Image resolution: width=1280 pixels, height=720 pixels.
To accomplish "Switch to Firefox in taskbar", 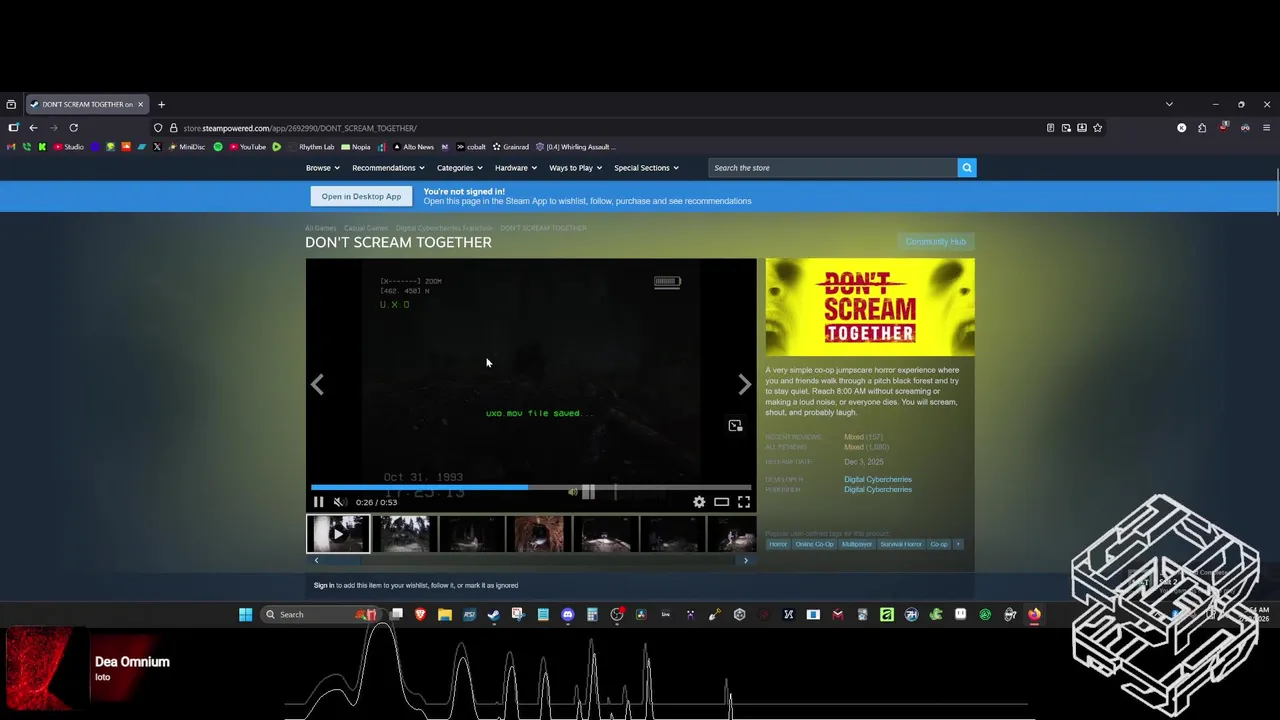I will pyautogui.click(x=1034, y=615).
